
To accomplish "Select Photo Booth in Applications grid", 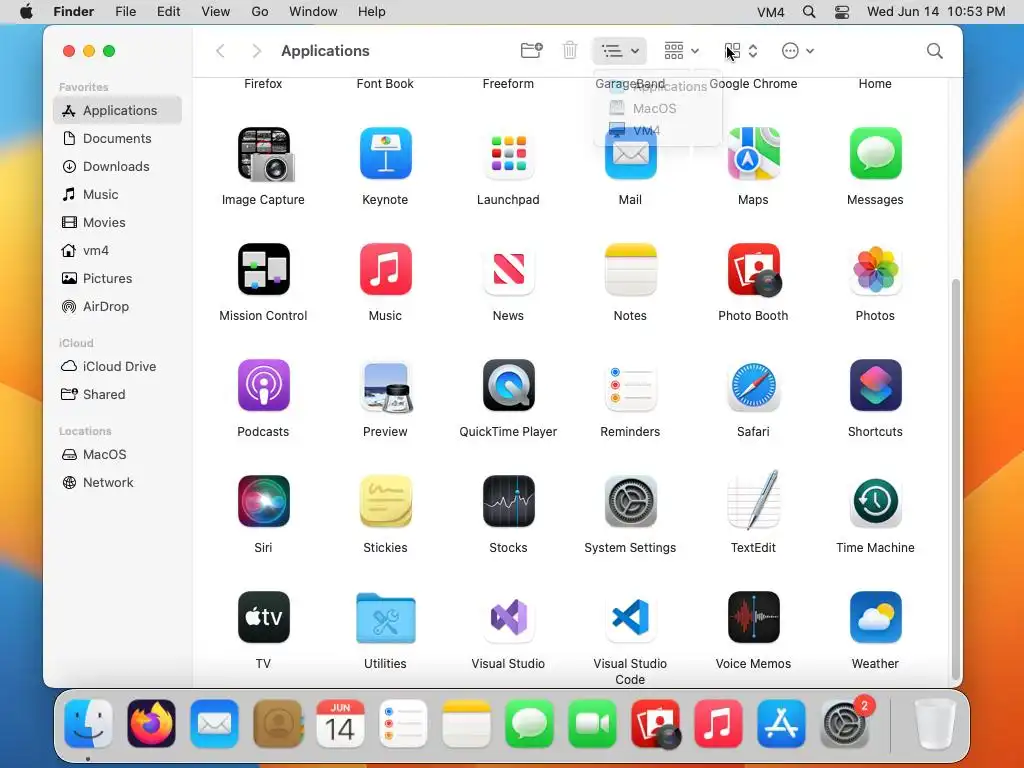I will coord(754,270).
